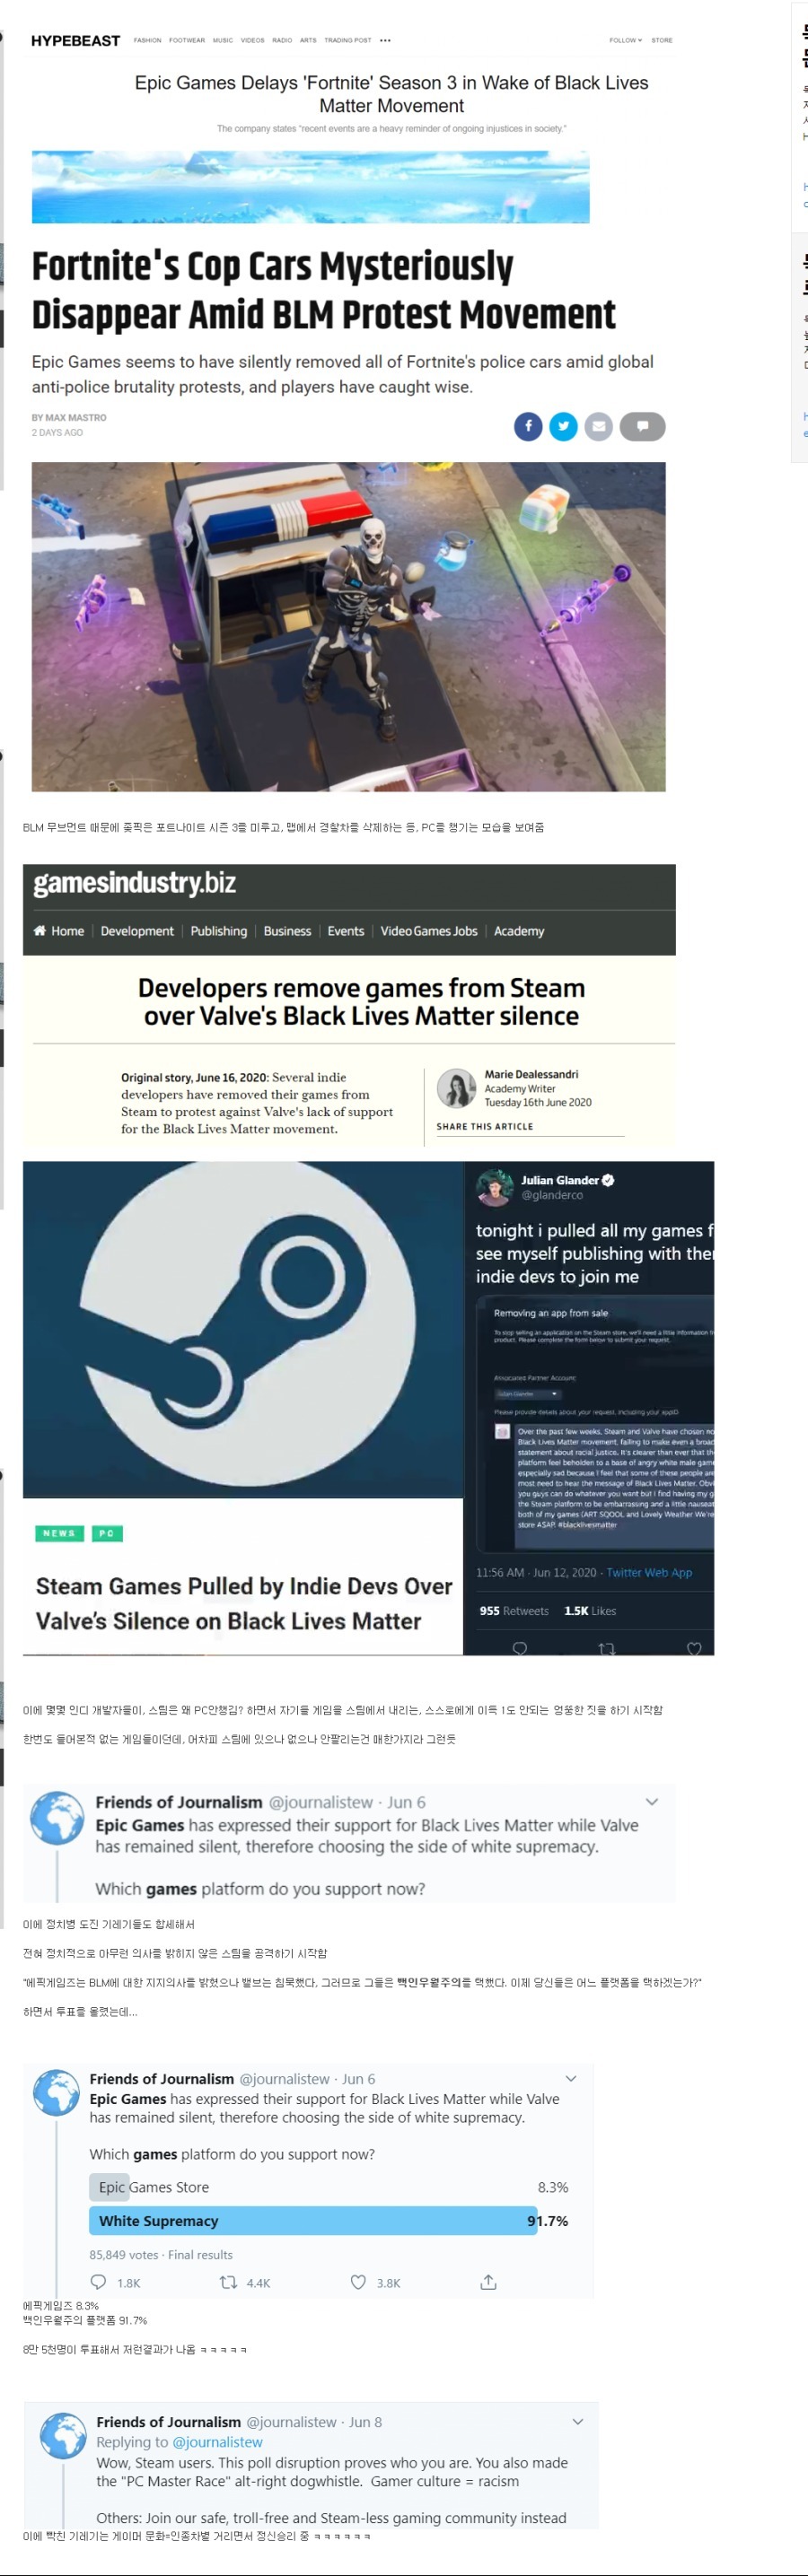The width and height of the screenshot is (808, 2576).
Task: Click the Twitter Web App link
Action: (x=649, y=1572)
